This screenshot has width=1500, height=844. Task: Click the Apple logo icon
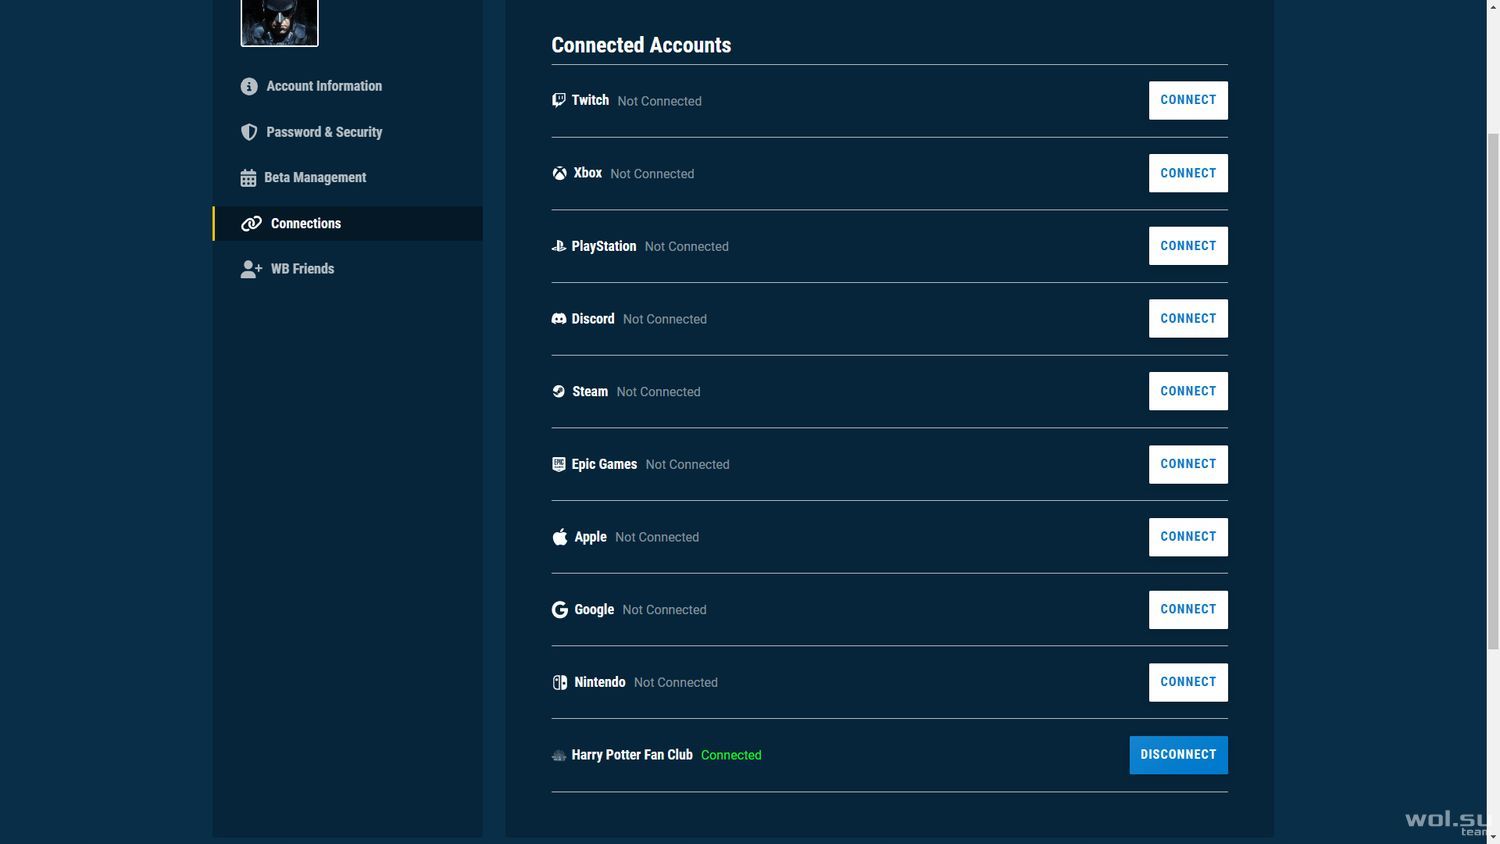(560, 537)
